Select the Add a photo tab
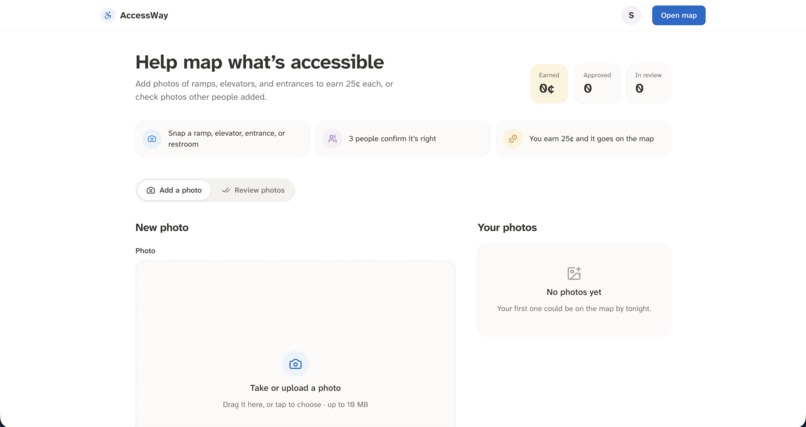The height and width of the screenshot is (427, 806). click(x=174, y=190)
